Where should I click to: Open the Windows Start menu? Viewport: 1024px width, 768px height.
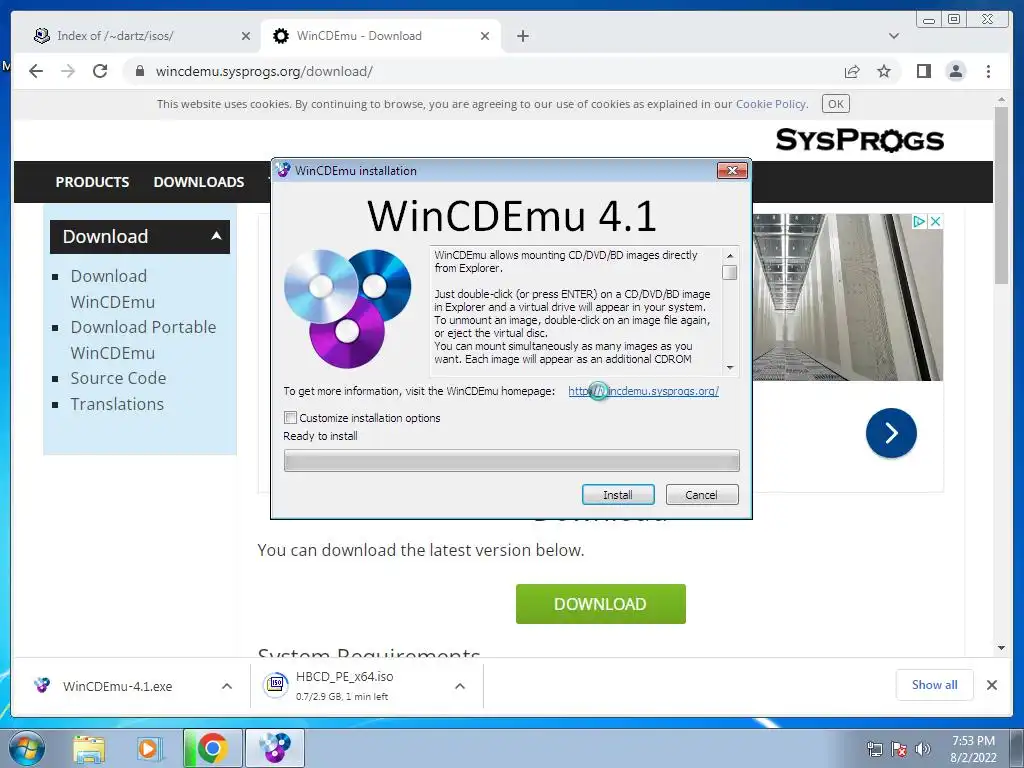tap(27, 748)
